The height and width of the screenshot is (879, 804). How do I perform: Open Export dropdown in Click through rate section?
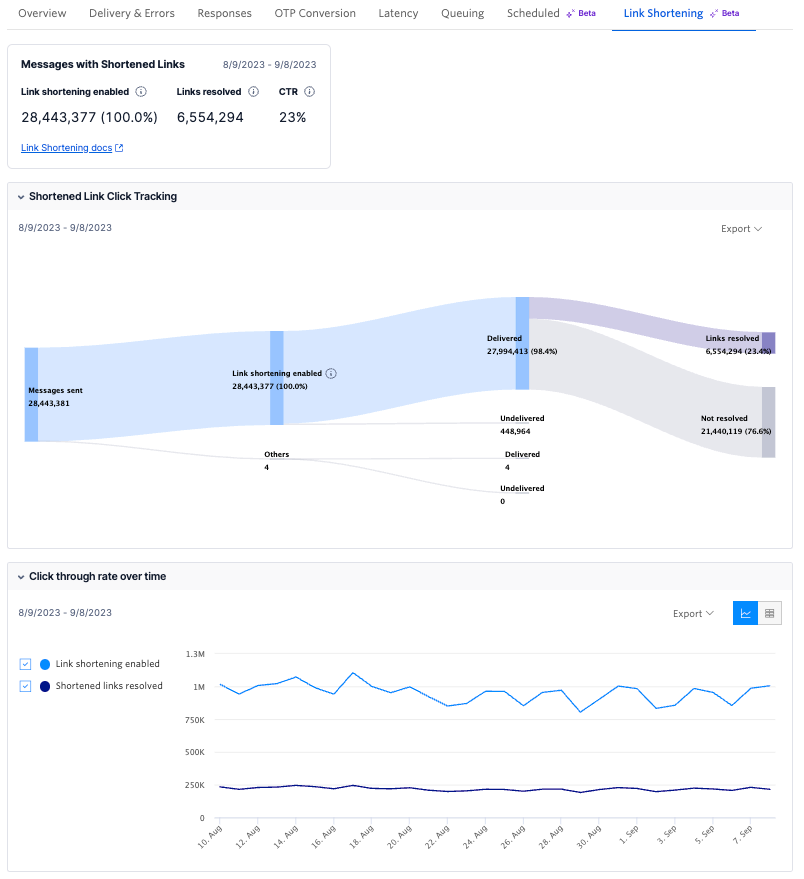[692, 613]
